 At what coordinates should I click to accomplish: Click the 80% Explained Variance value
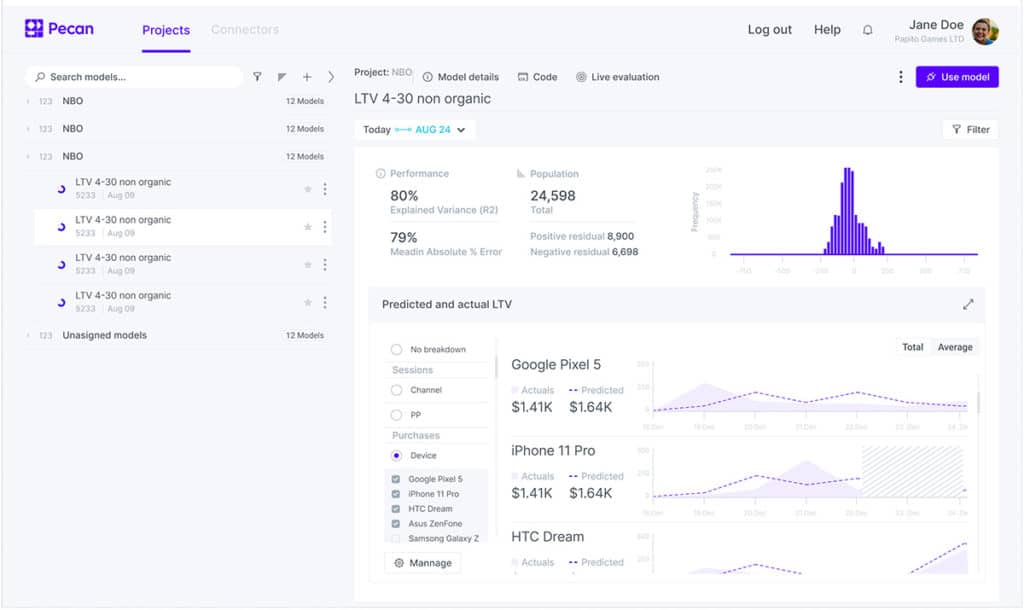[x=404, y=196]
